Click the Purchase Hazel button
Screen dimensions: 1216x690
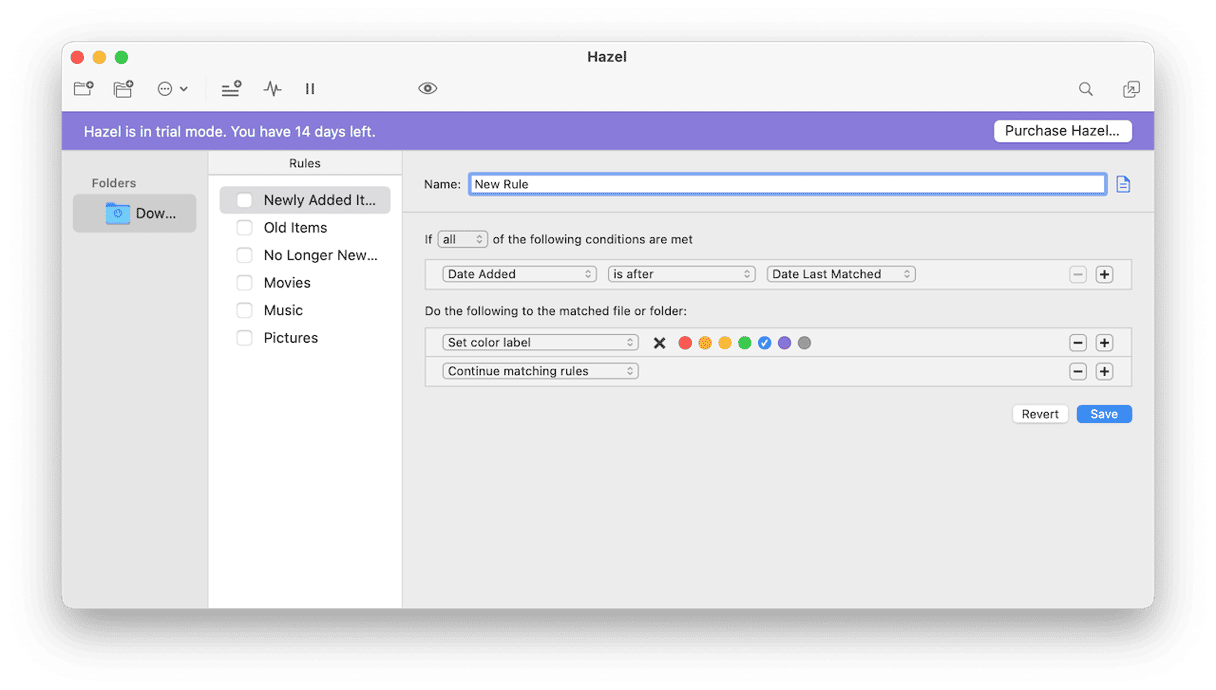tap(1062, 131)
